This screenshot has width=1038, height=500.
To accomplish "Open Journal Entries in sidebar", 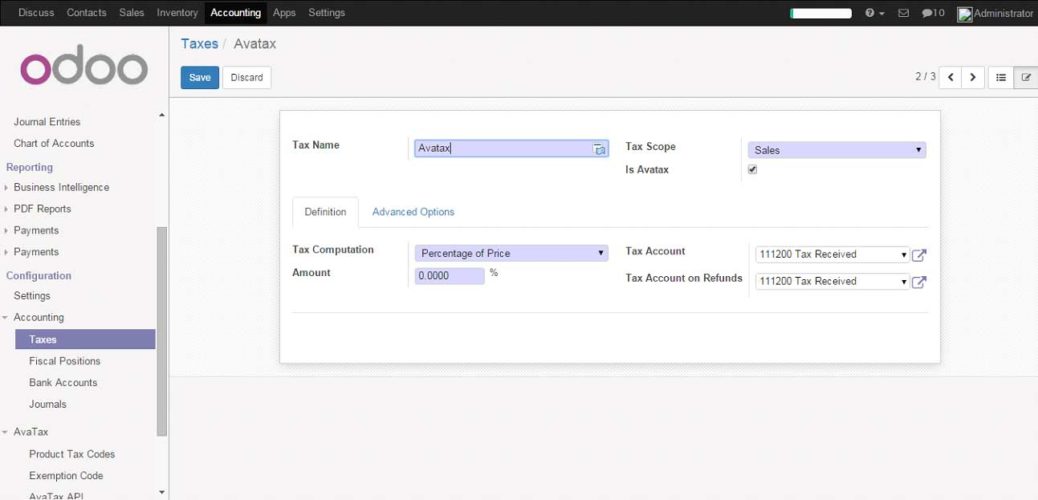I will pos(47,122).
